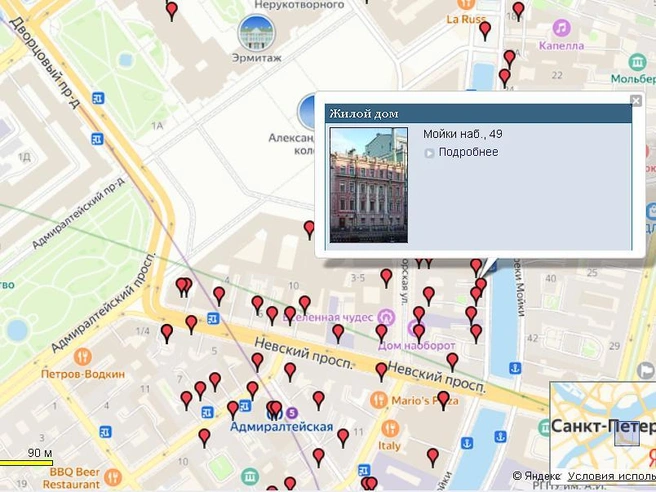Click red pin beside La Russ label
The height and width of the screenshot is (492, 656).
click(485, 31)
